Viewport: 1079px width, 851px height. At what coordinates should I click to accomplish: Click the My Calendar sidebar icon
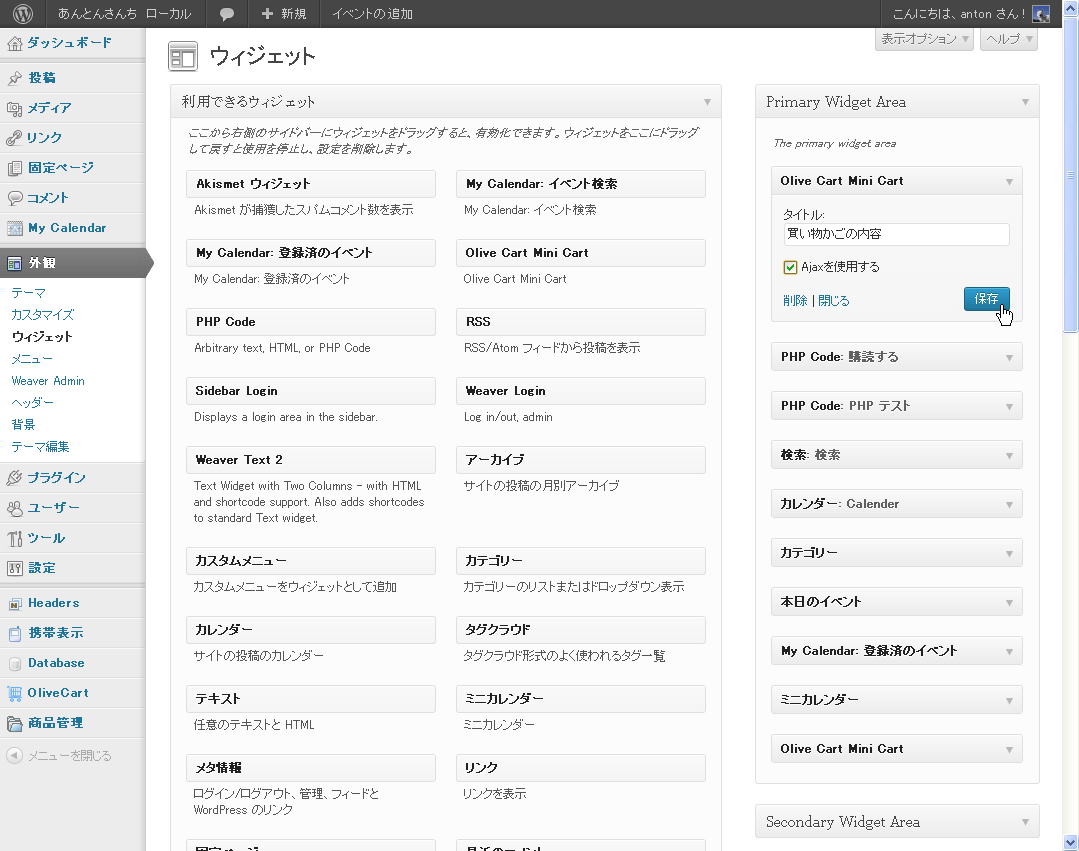[14, 228]
